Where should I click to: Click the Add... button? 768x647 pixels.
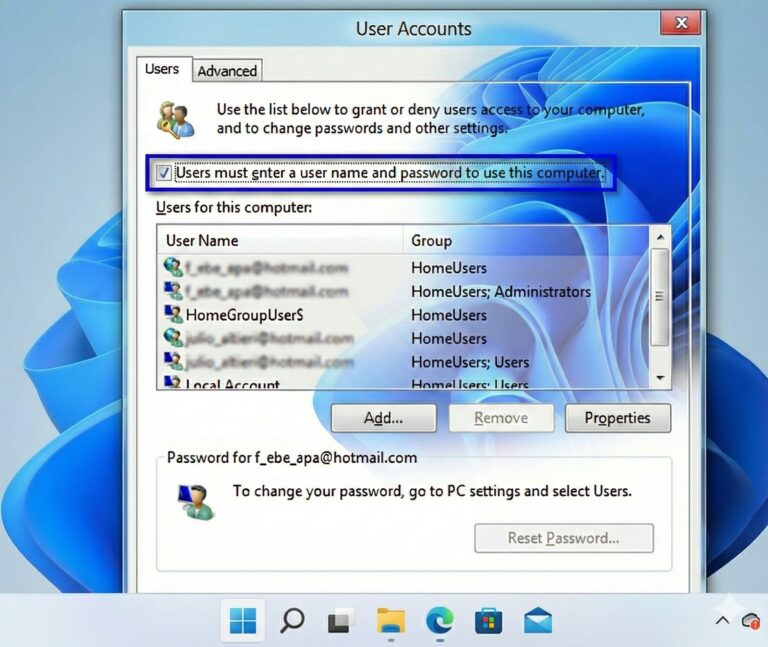tap(384, 418)
